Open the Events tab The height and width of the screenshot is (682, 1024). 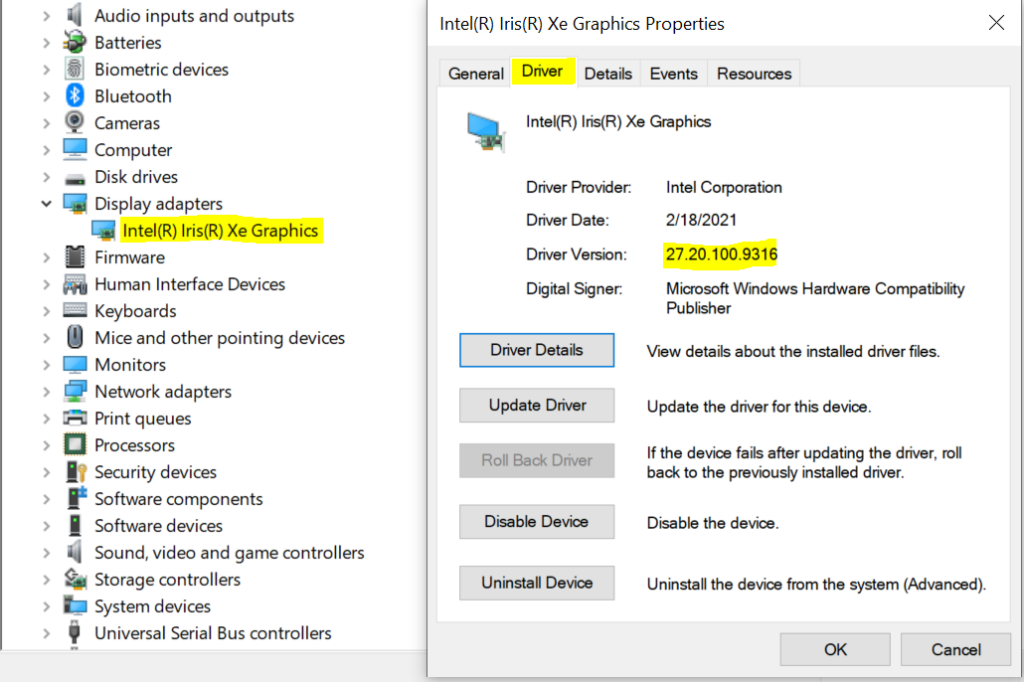tap(673, 72)
